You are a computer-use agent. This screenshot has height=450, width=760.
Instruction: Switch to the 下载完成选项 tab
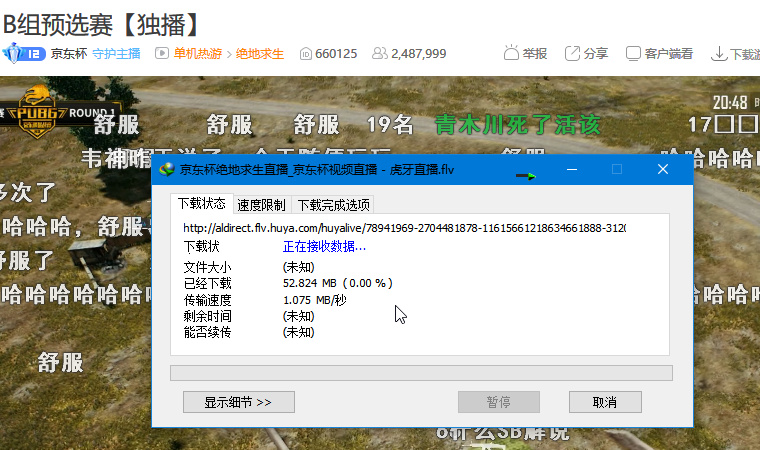333,205
